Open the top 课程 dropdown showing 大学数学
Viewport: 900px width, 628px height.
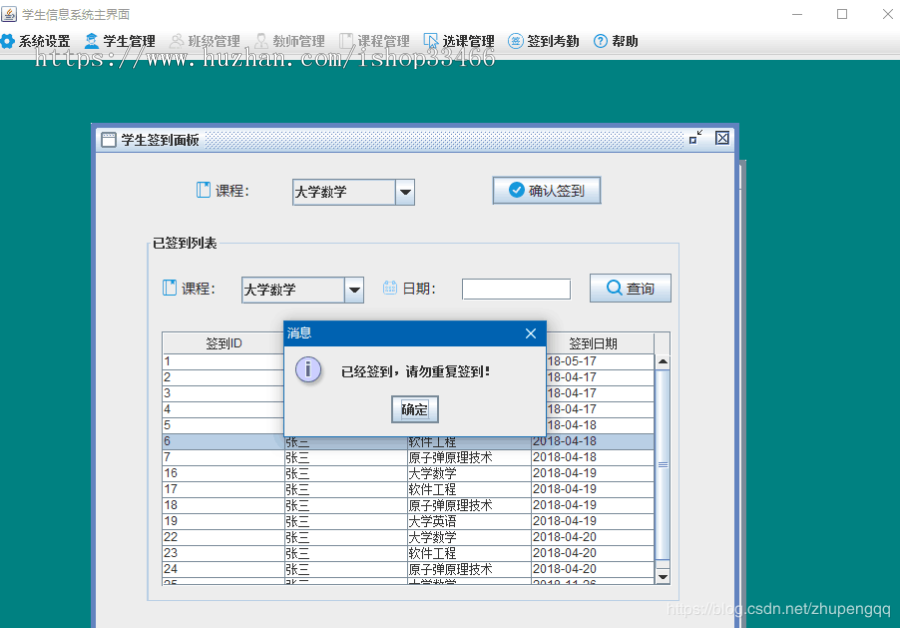click(x=405, y=191)
